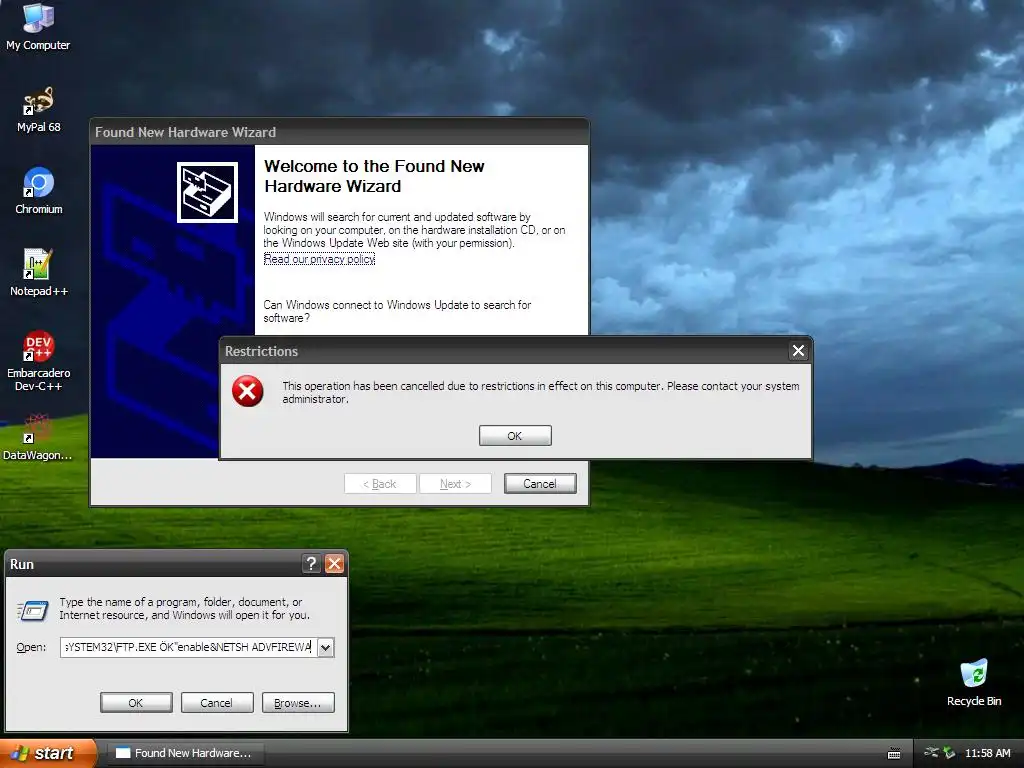Click the help question mark in Run dialog
Screen dimensions: 1024x768
click(312, 564)
